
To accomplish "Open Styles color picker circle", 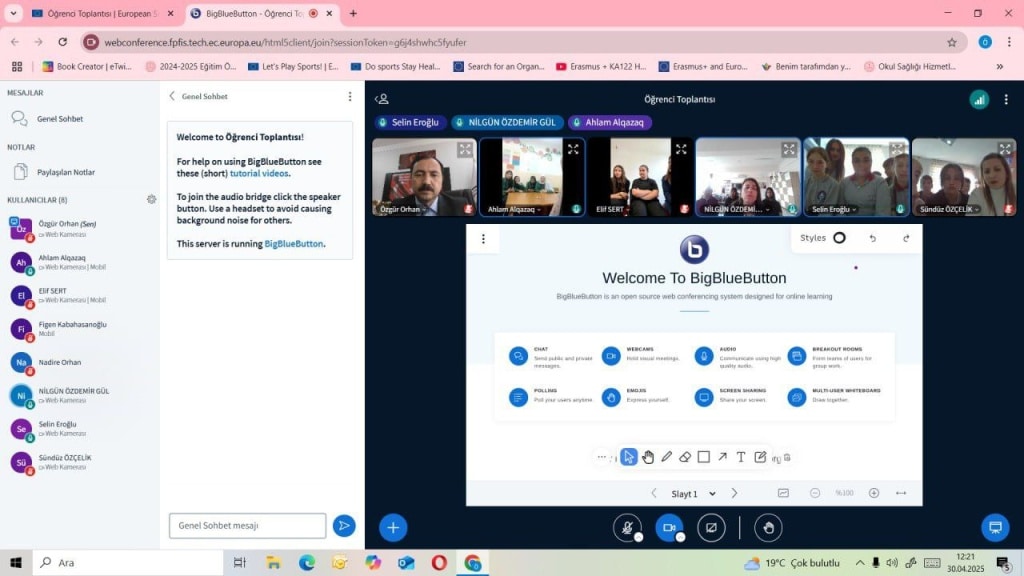I will point(839,238).
